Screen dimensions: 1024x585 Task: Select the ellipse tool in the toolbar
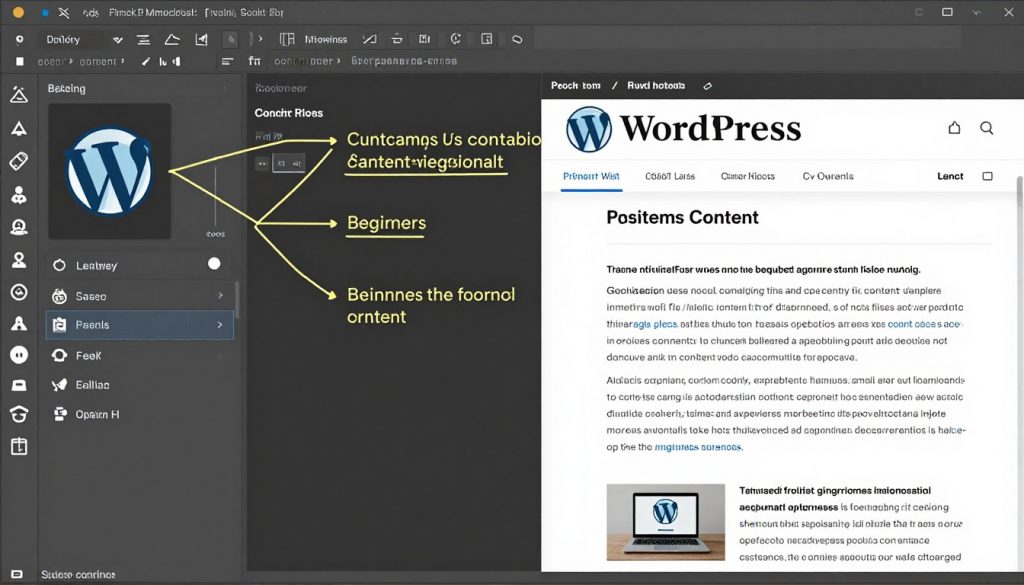[517, 38]
